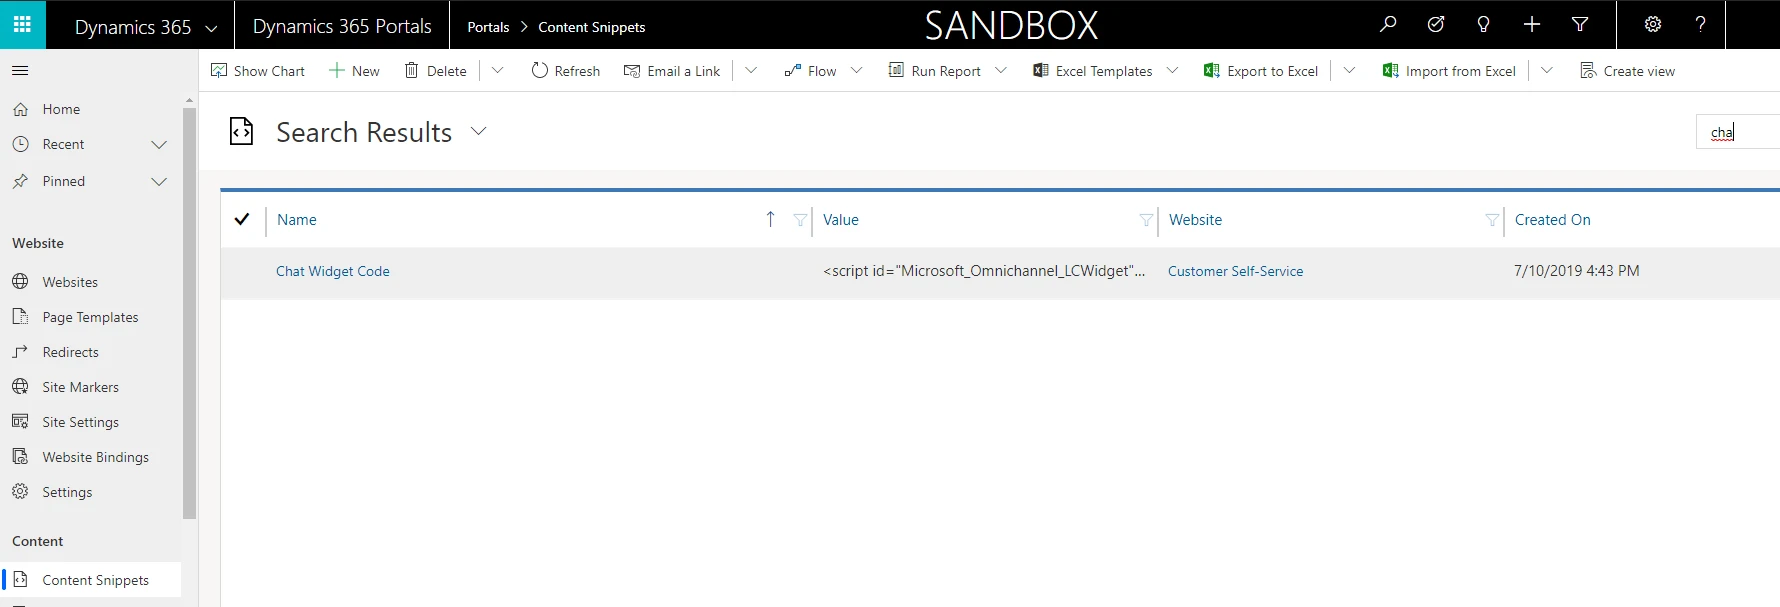Viewport: 1780px width, 607px height.
Task: Collapse the sidebar with the hamburger icon
Action: (20, 71)
